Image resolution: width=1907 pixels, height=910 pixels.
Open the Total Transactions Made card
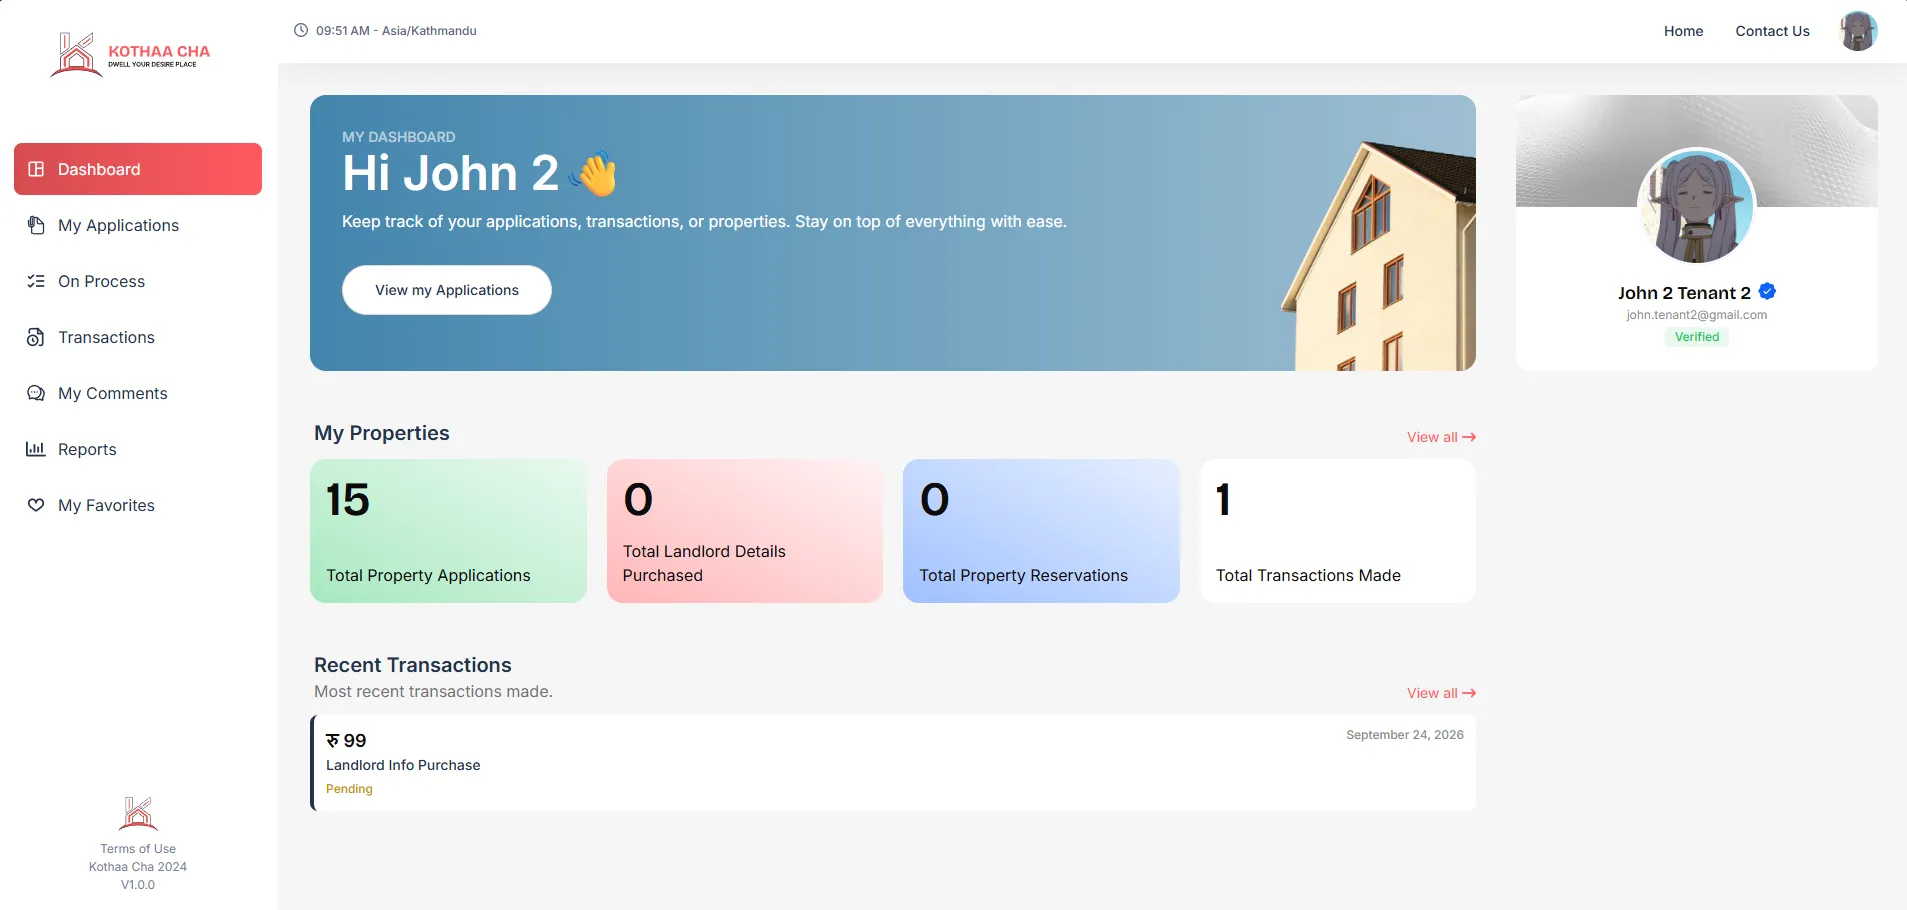pos(1338,531)
